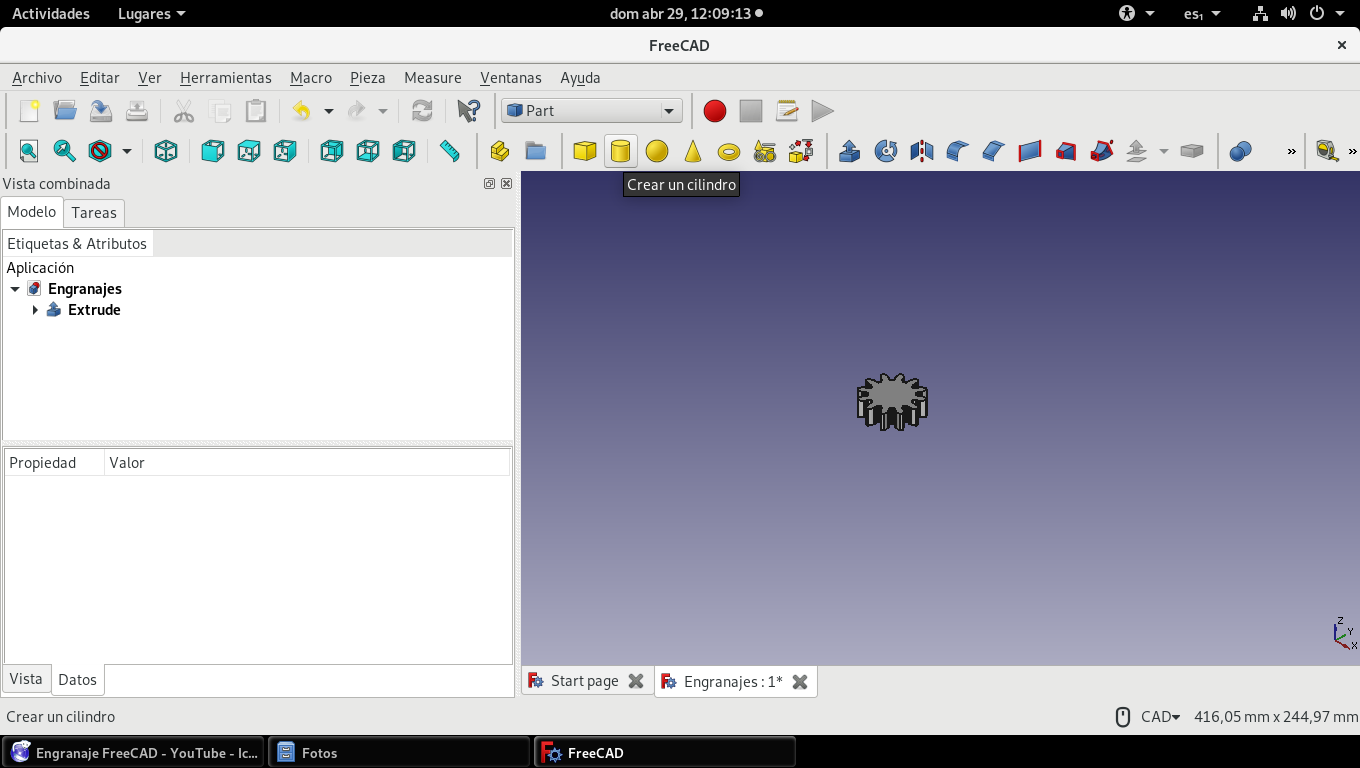
Task: Open the measure distance ruler tool
Action: pos(450,151)
